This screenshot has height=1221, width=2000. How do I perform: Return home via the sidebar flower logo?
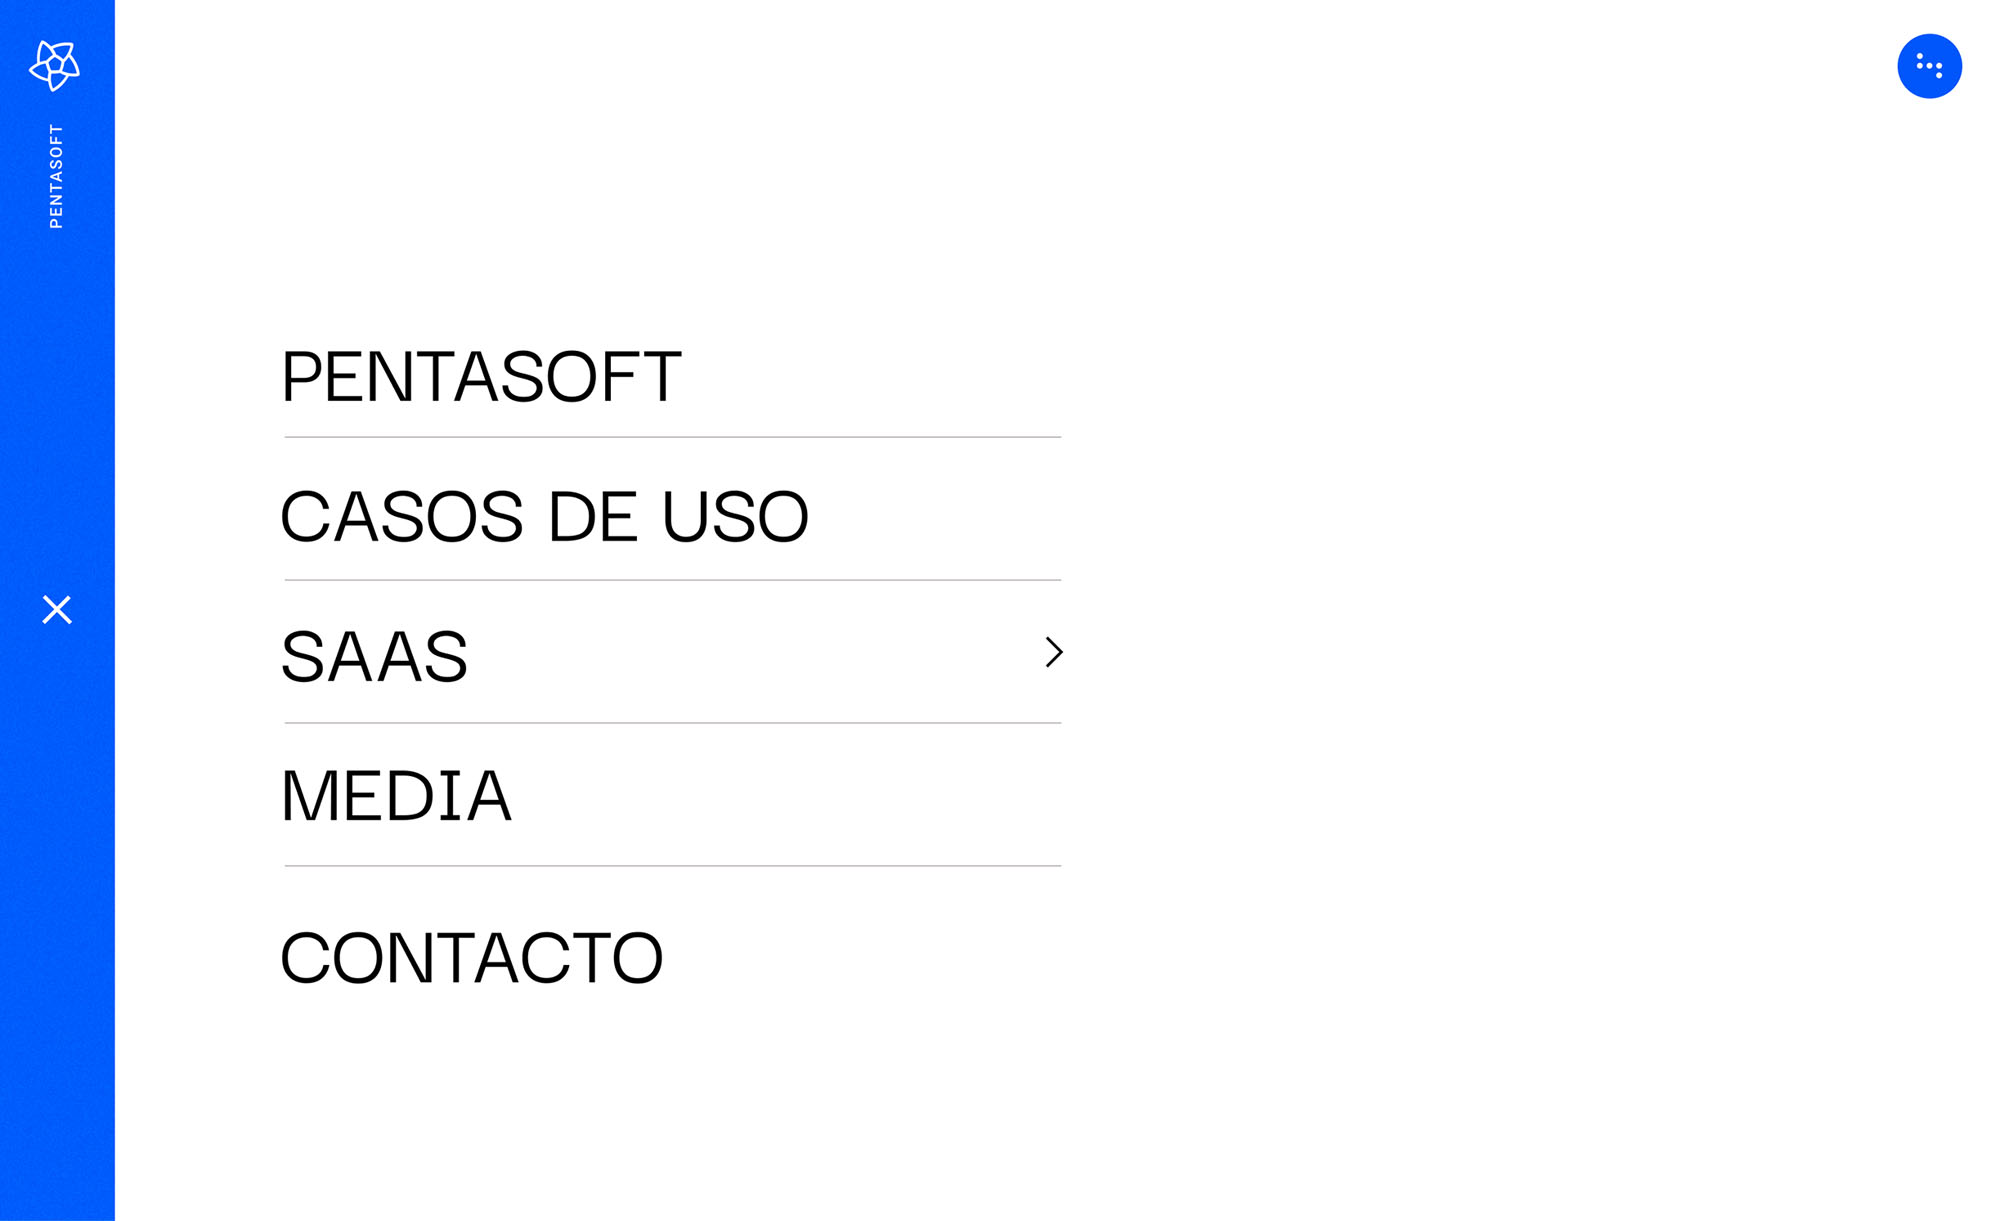pyautogui.click(x=55, y=66)
